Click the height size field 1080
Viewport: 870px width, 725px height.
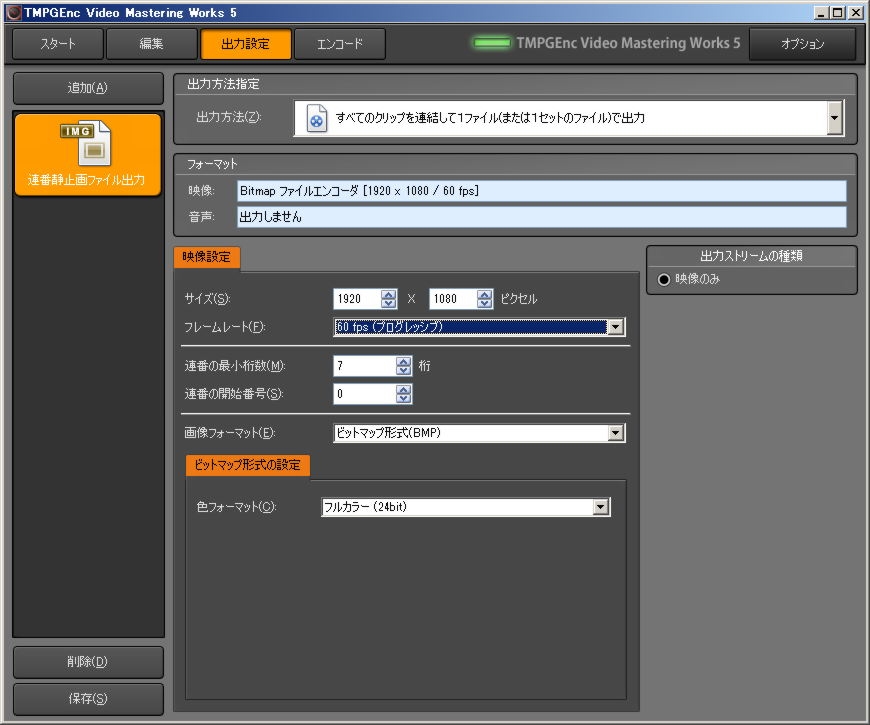pos(453,299)
